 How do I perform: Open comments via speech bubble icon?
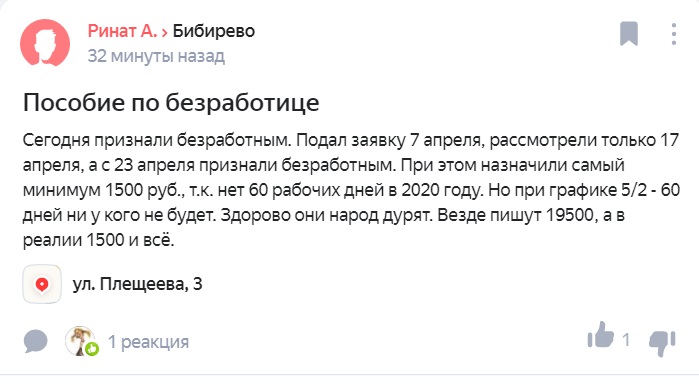coord(35,341)
